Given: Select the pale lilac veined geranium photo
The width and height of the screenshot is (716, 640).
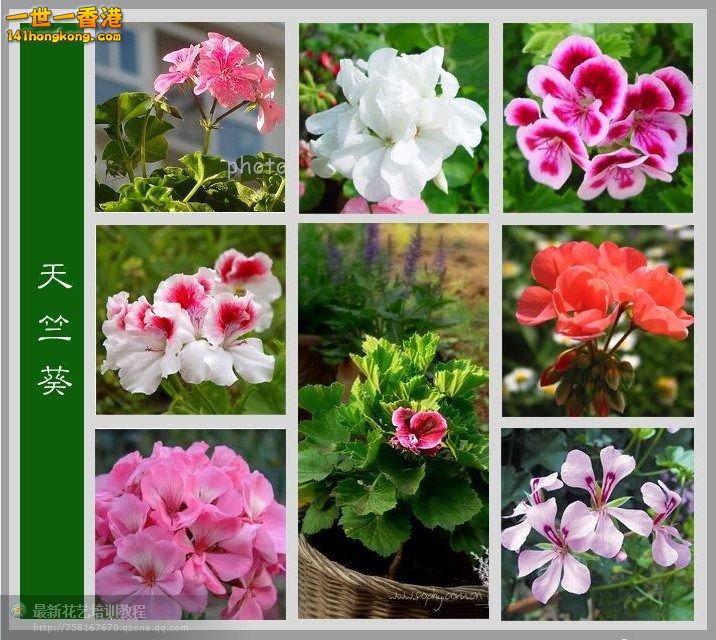Looking at the screenshot, I should [x=598, y=524].
